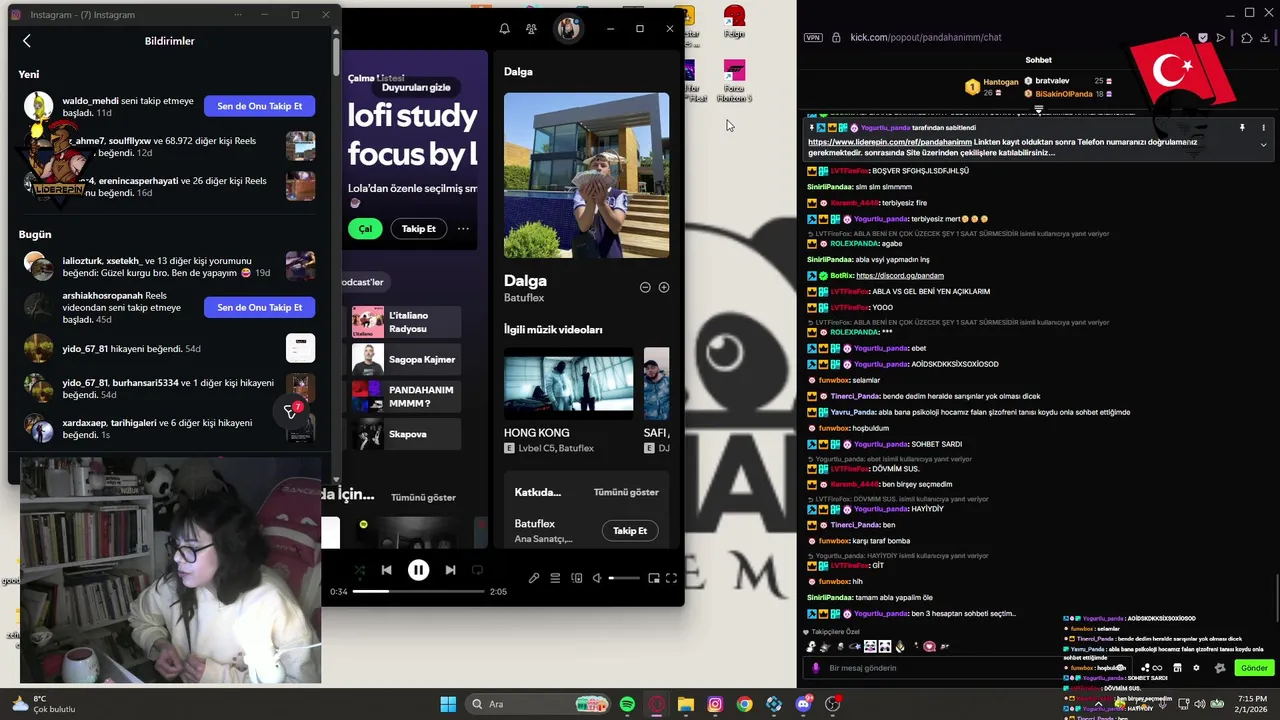Open the Dalga album cover image
The height and width of the screenshot is (720, 1280).
click(586, 175)
